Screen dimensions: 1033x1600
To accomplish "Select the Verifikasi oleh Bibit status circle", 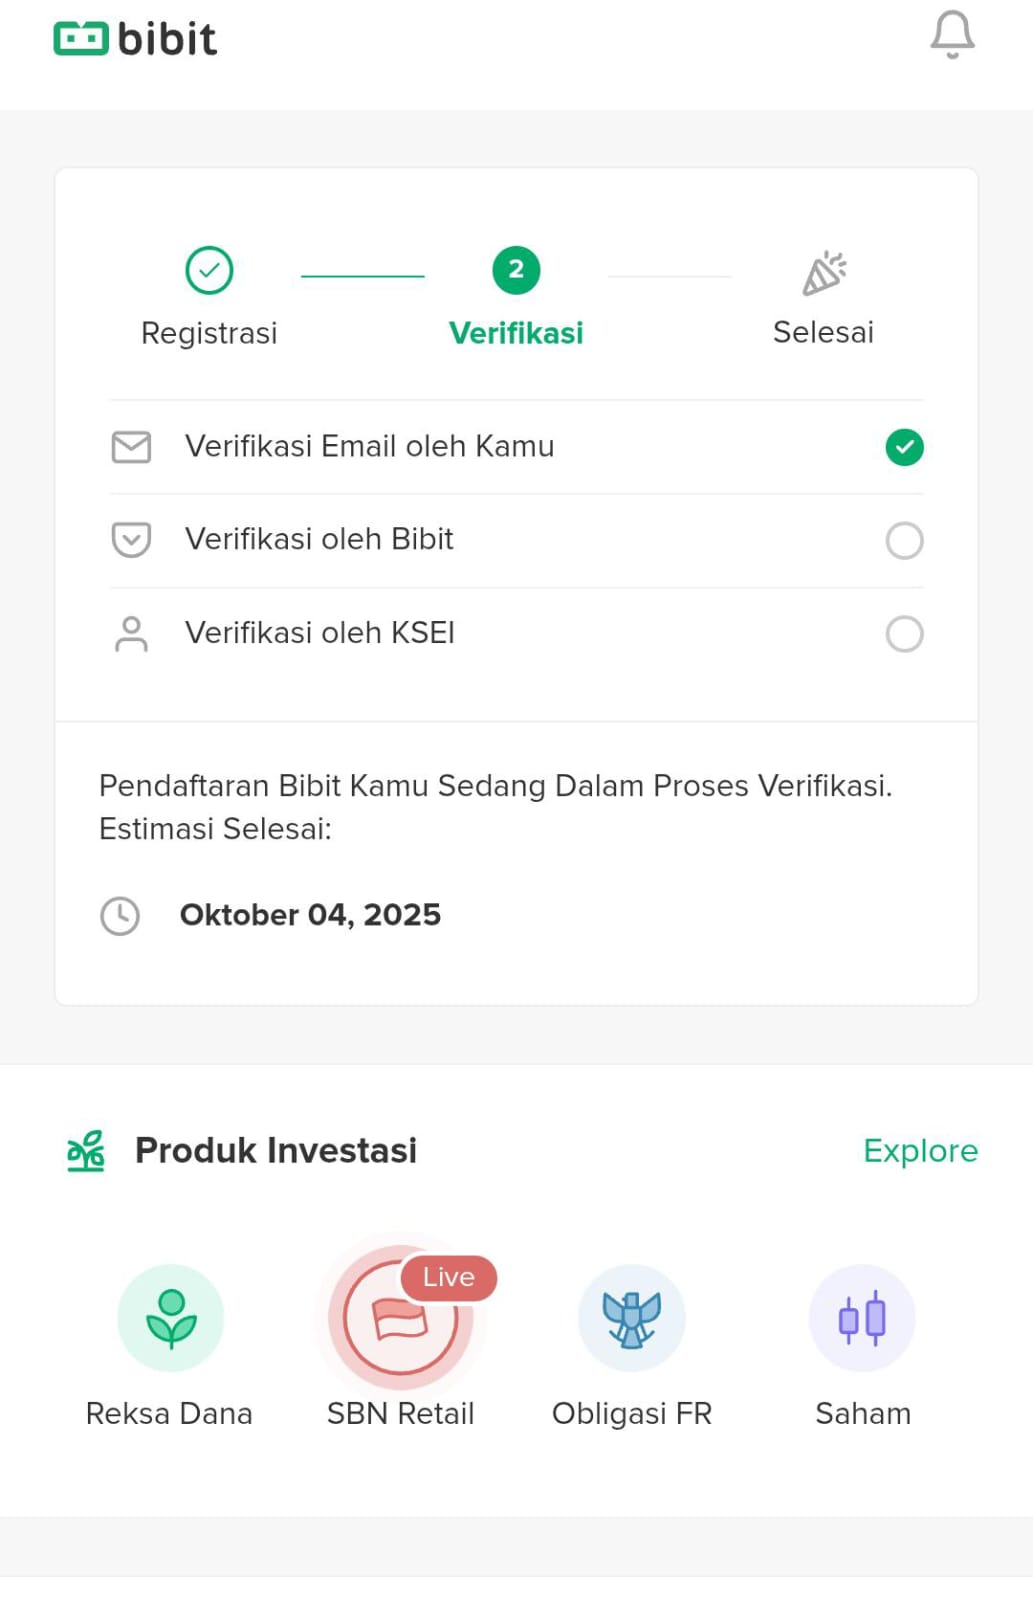I will pos(904,540).
